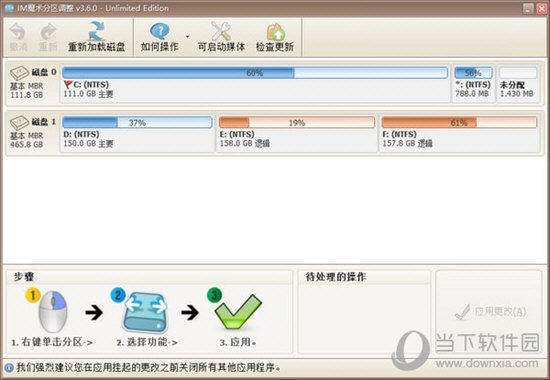This screenshot has height=380, width=550.
Task: Click the '1. 右键单击分区->' step text
Action: pyautogui.click(x=52, y=342)
